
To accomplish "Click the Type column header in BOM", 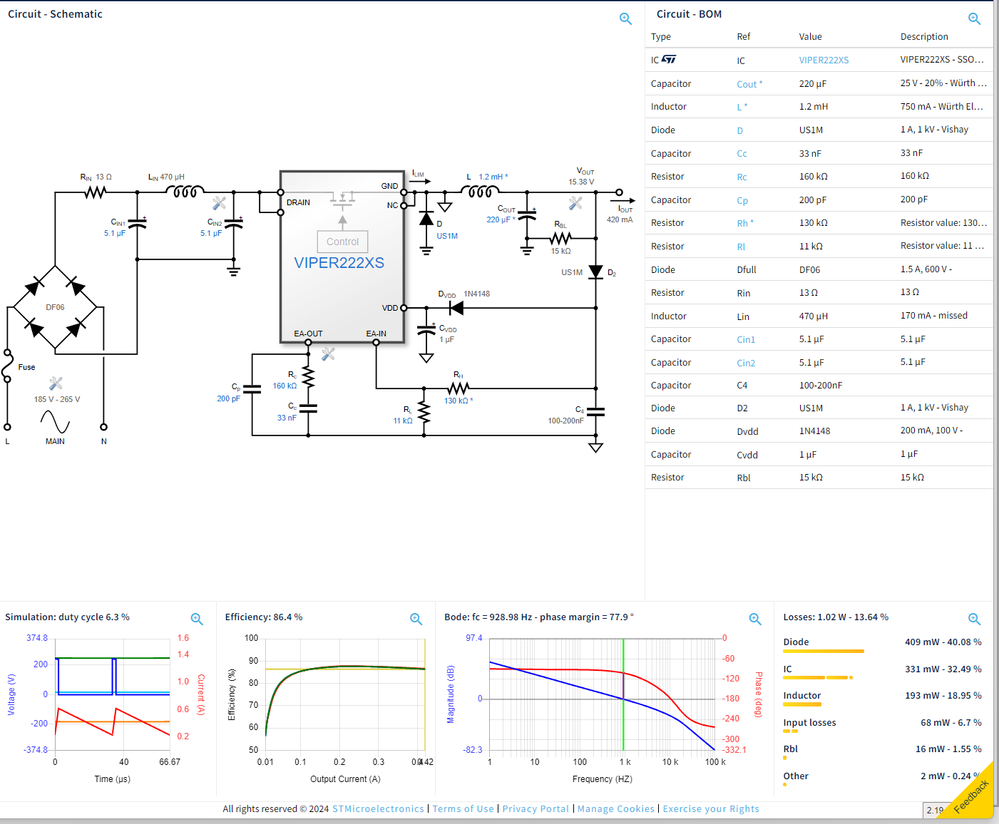I will 661,36.
